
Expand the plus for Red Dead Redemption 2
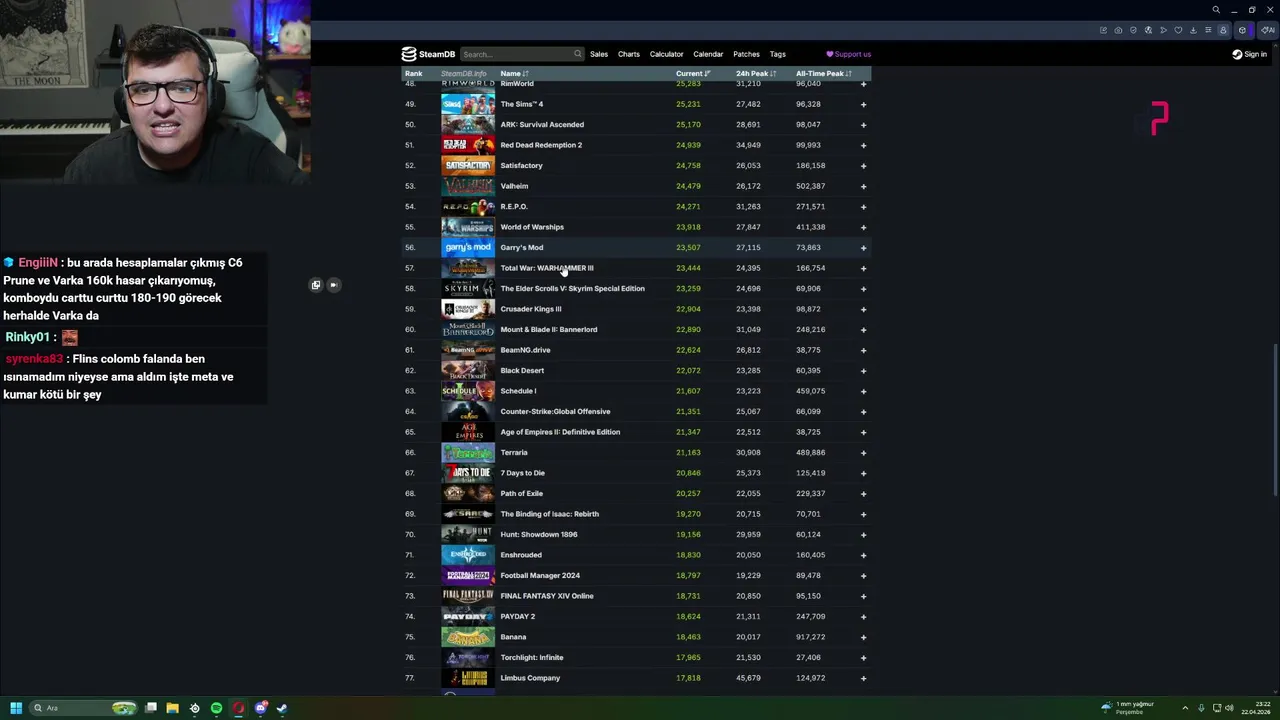tap(863, 145)
